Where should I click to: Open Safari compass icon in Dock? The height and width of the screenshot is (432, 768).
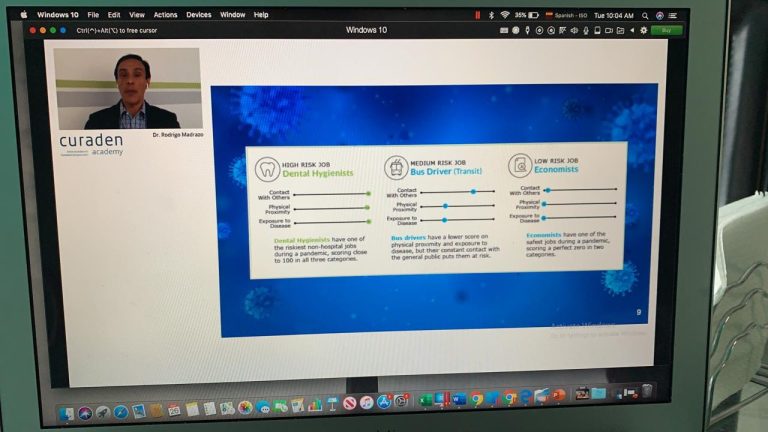[x=120, y=410]
